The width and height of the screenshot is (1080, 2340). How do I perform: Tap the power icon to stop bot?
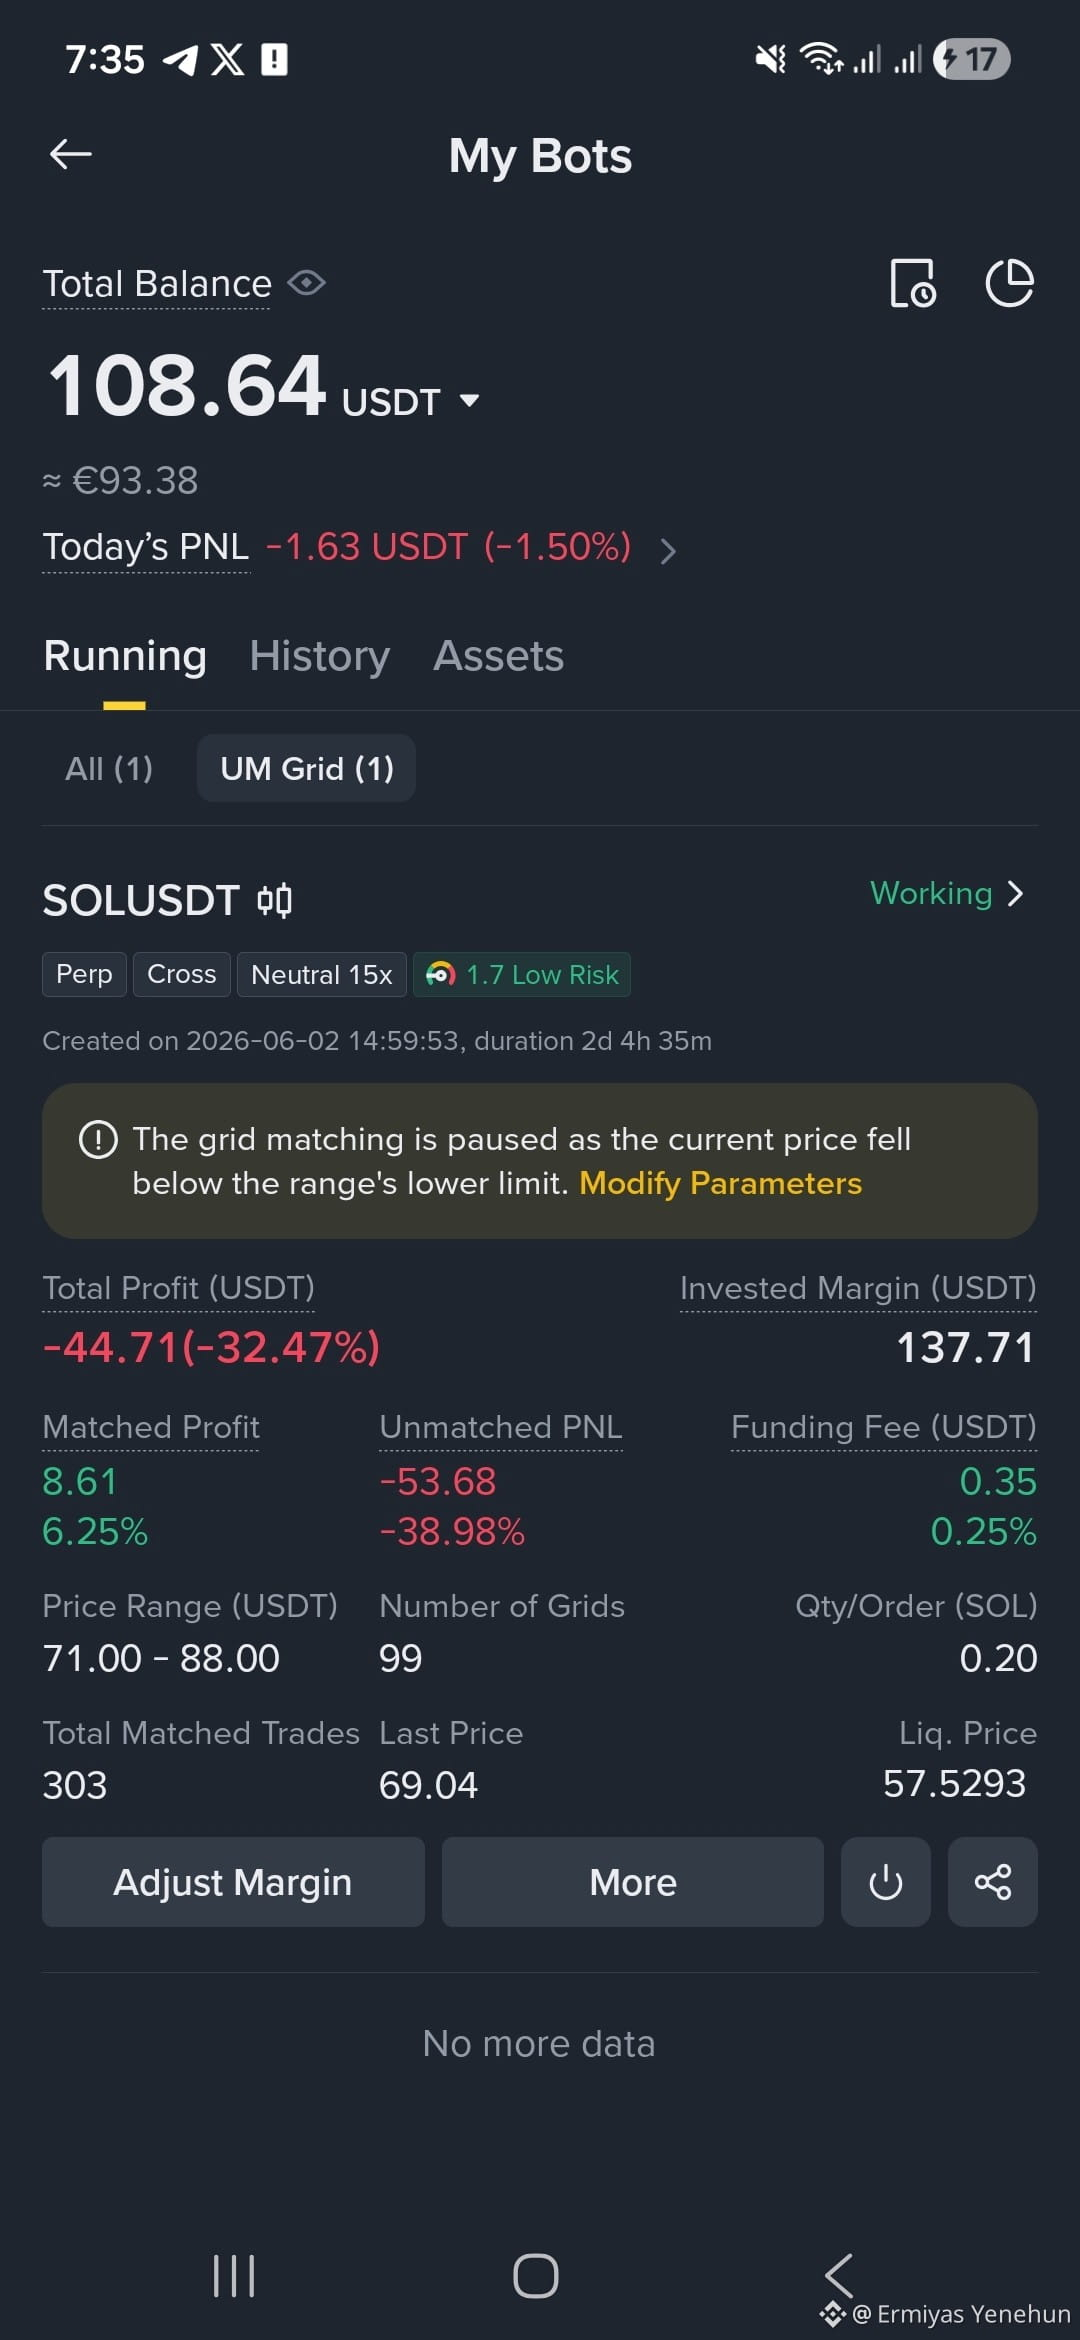[885, 1882]
